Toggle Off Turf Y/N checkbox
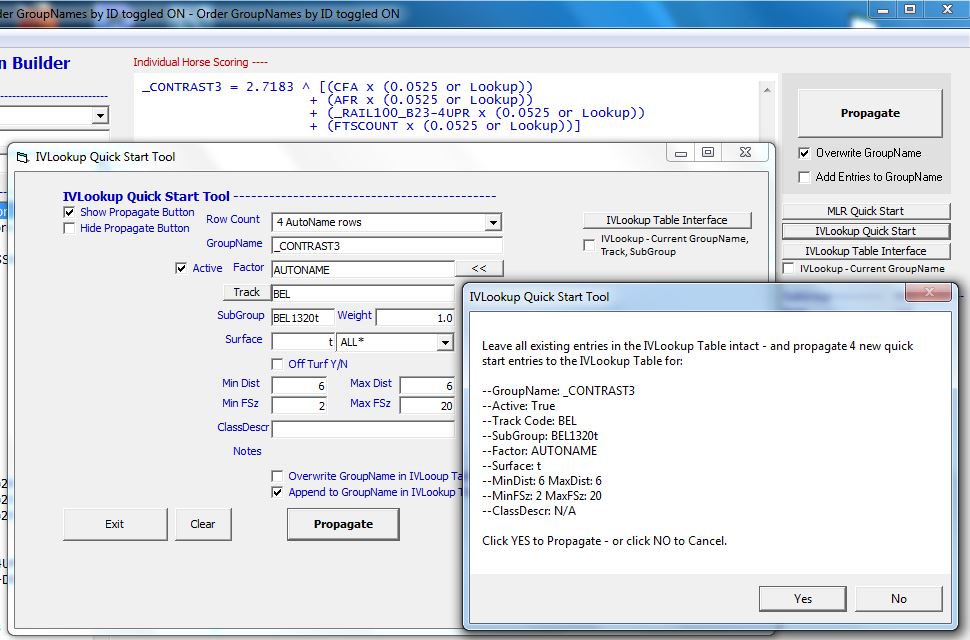This screenshot has height=640, width=970. [x=277, y=364]
